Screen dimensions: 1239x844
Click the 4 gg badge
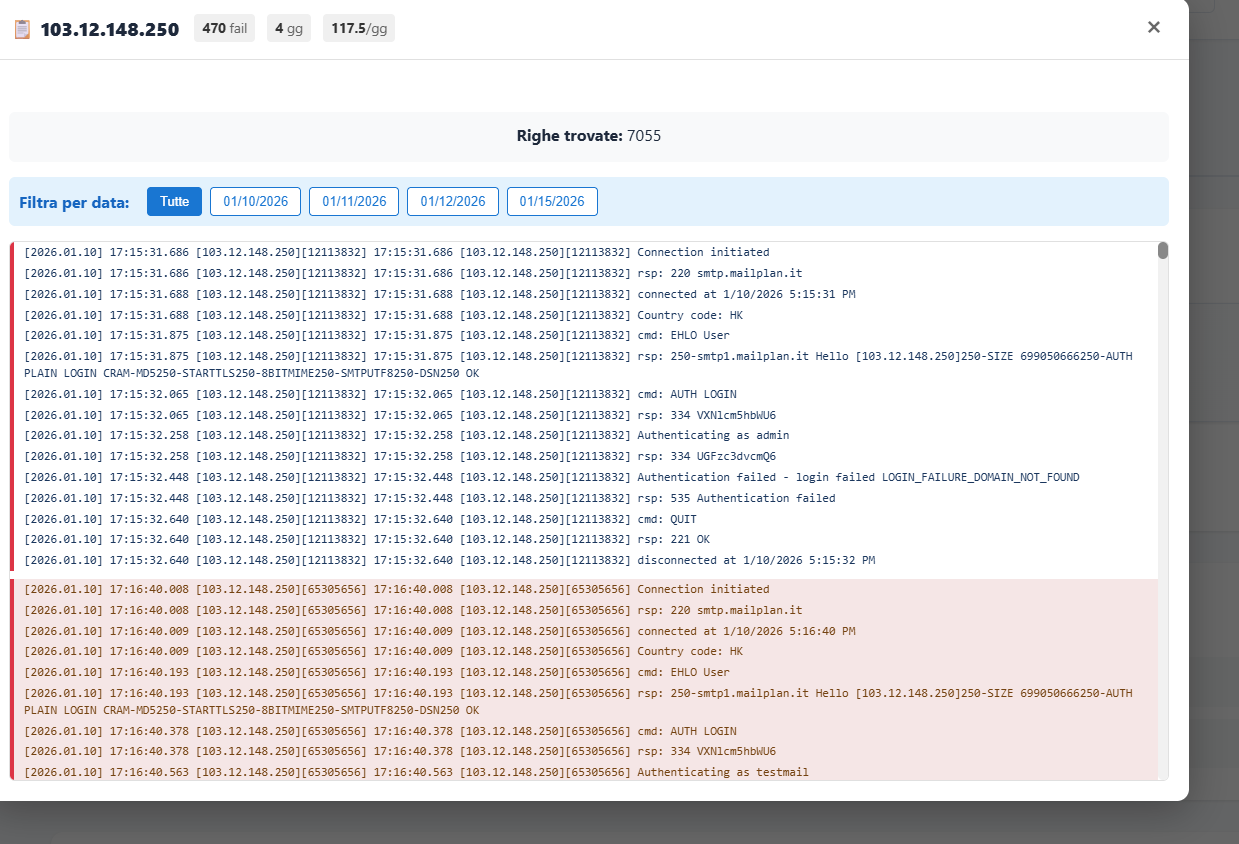288,28
